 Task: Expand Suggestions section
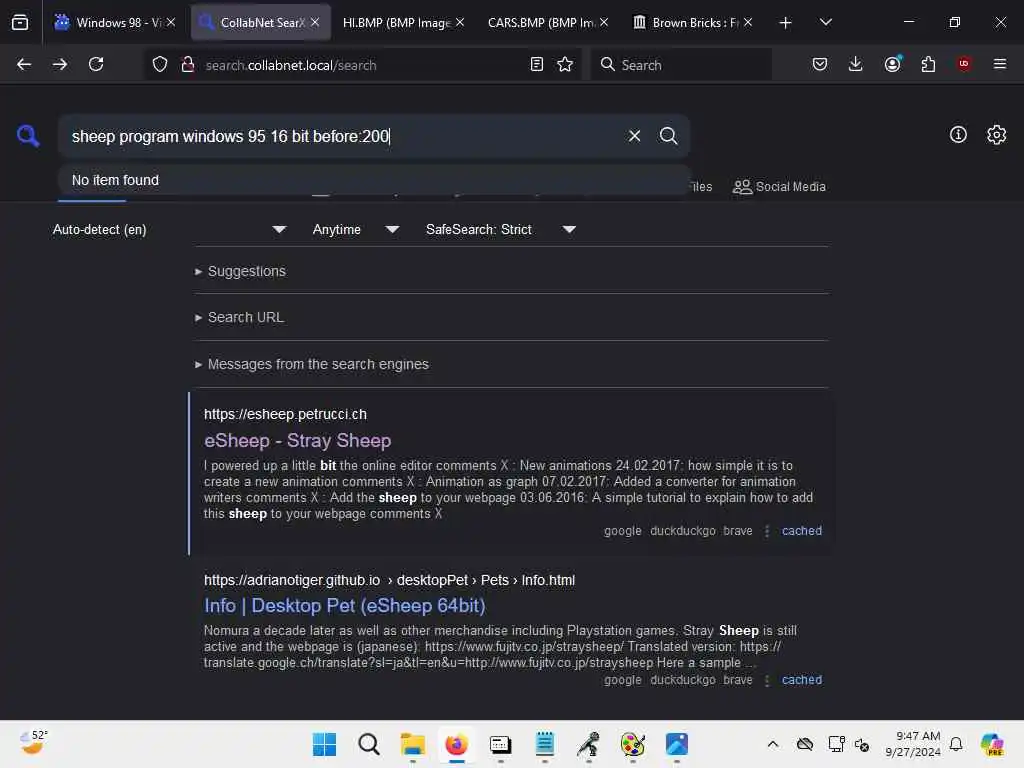[x=240, y=271]
